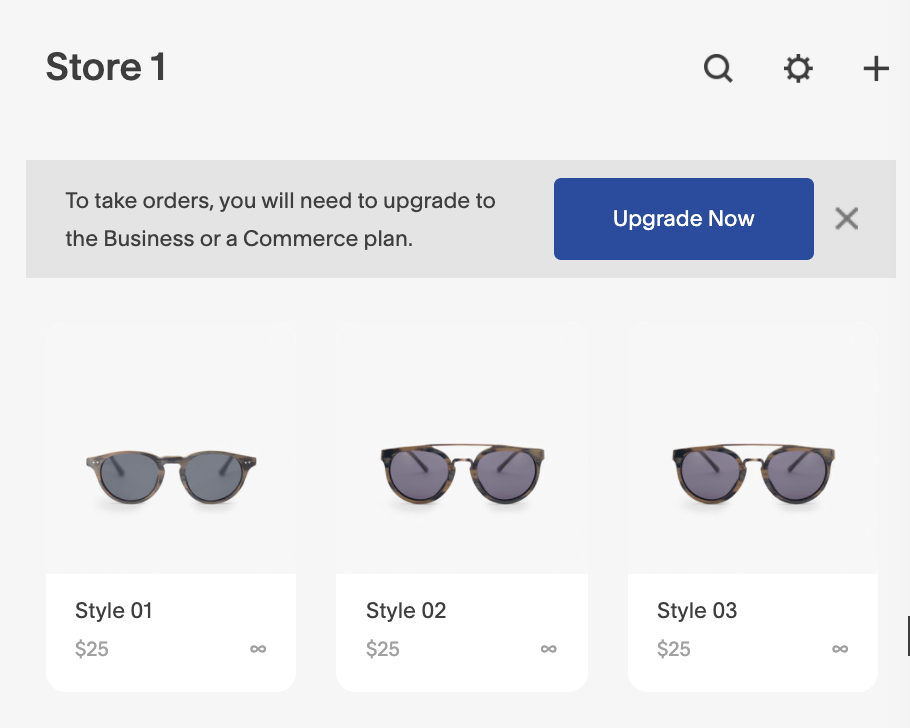Image resolution: width=910 pixels, height=728 pixels.
Task: Click the upgrade plan banner message text
Action: tap(280, 219)
